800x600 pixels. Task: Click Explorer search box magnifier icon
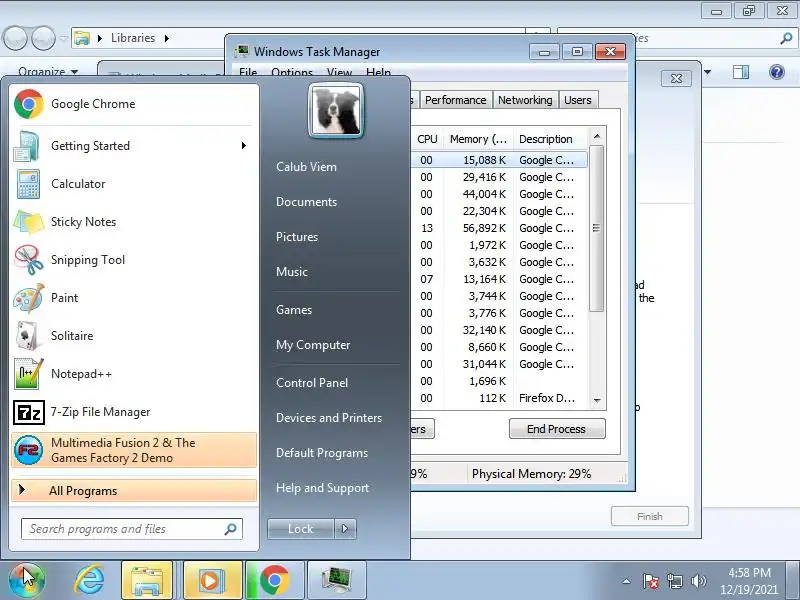[786, 38]
